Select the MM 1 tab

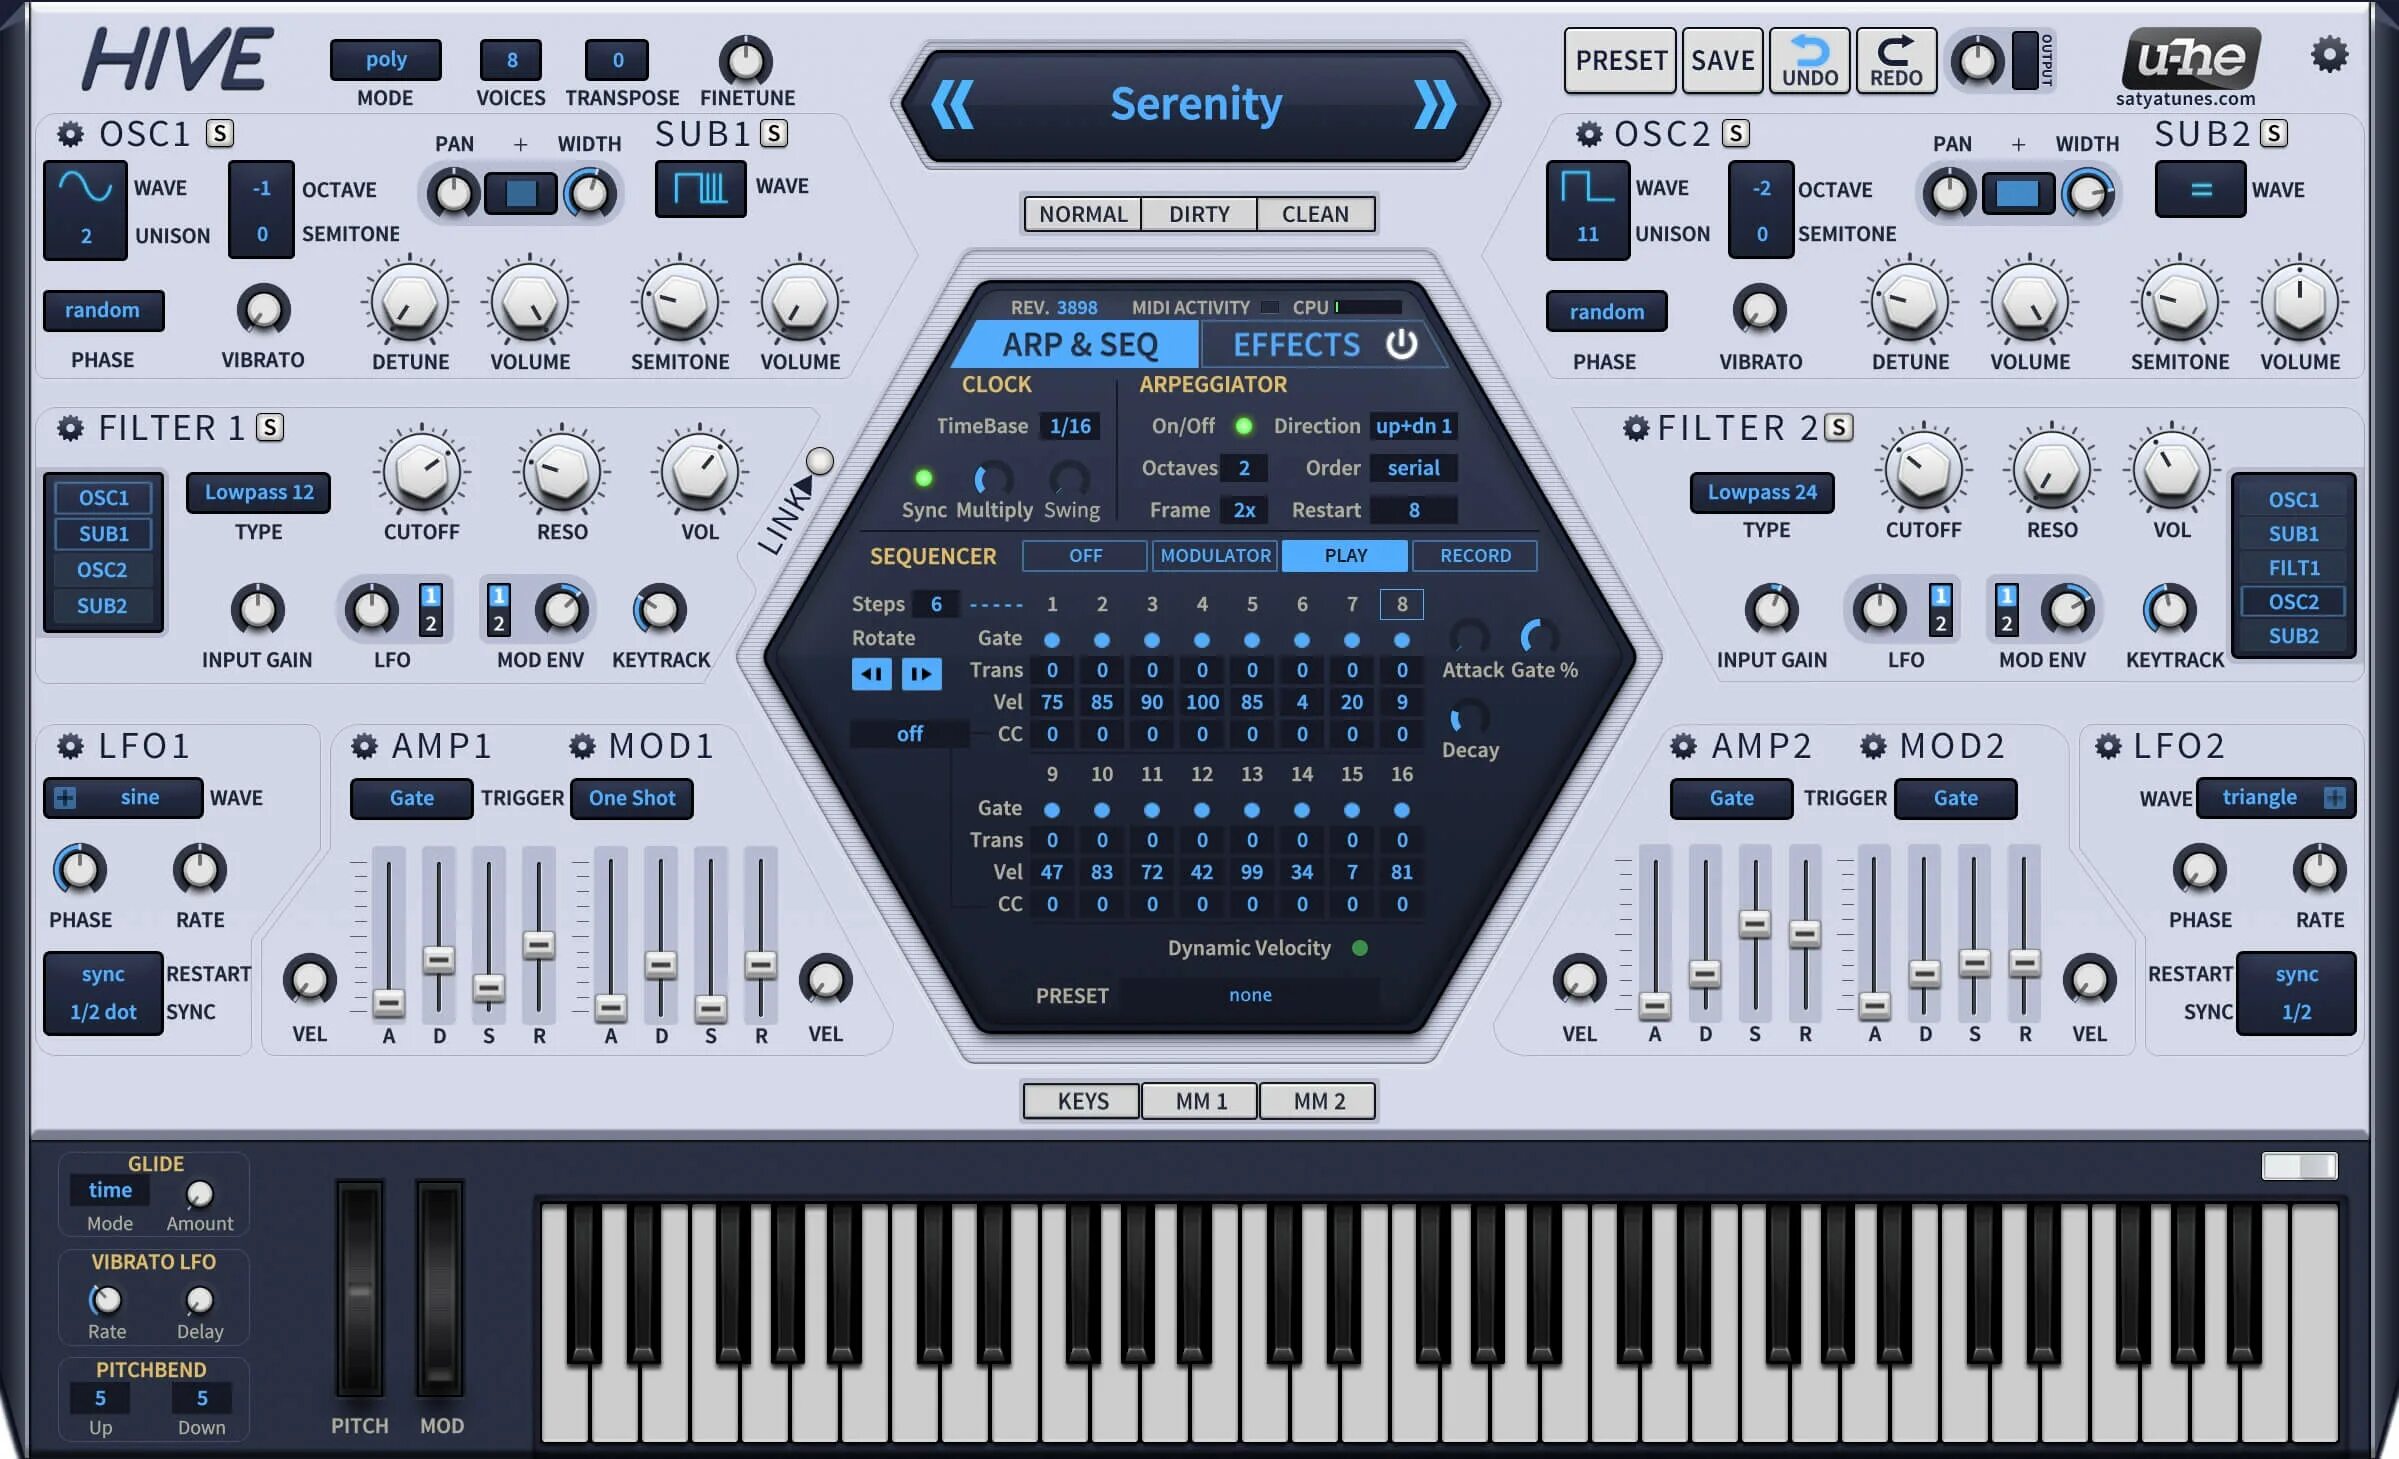[x=1198, y=1101]
